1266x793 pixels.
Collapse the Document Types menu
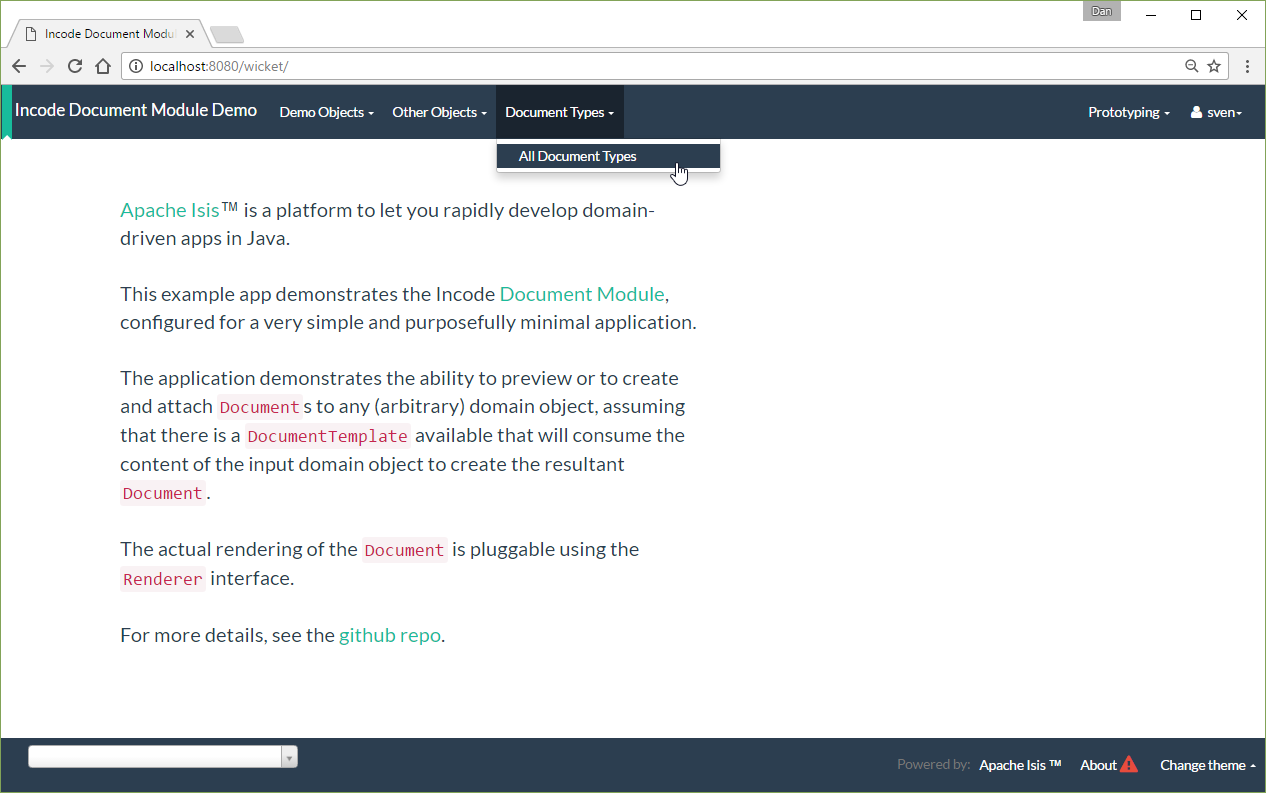tap(559, 112)
